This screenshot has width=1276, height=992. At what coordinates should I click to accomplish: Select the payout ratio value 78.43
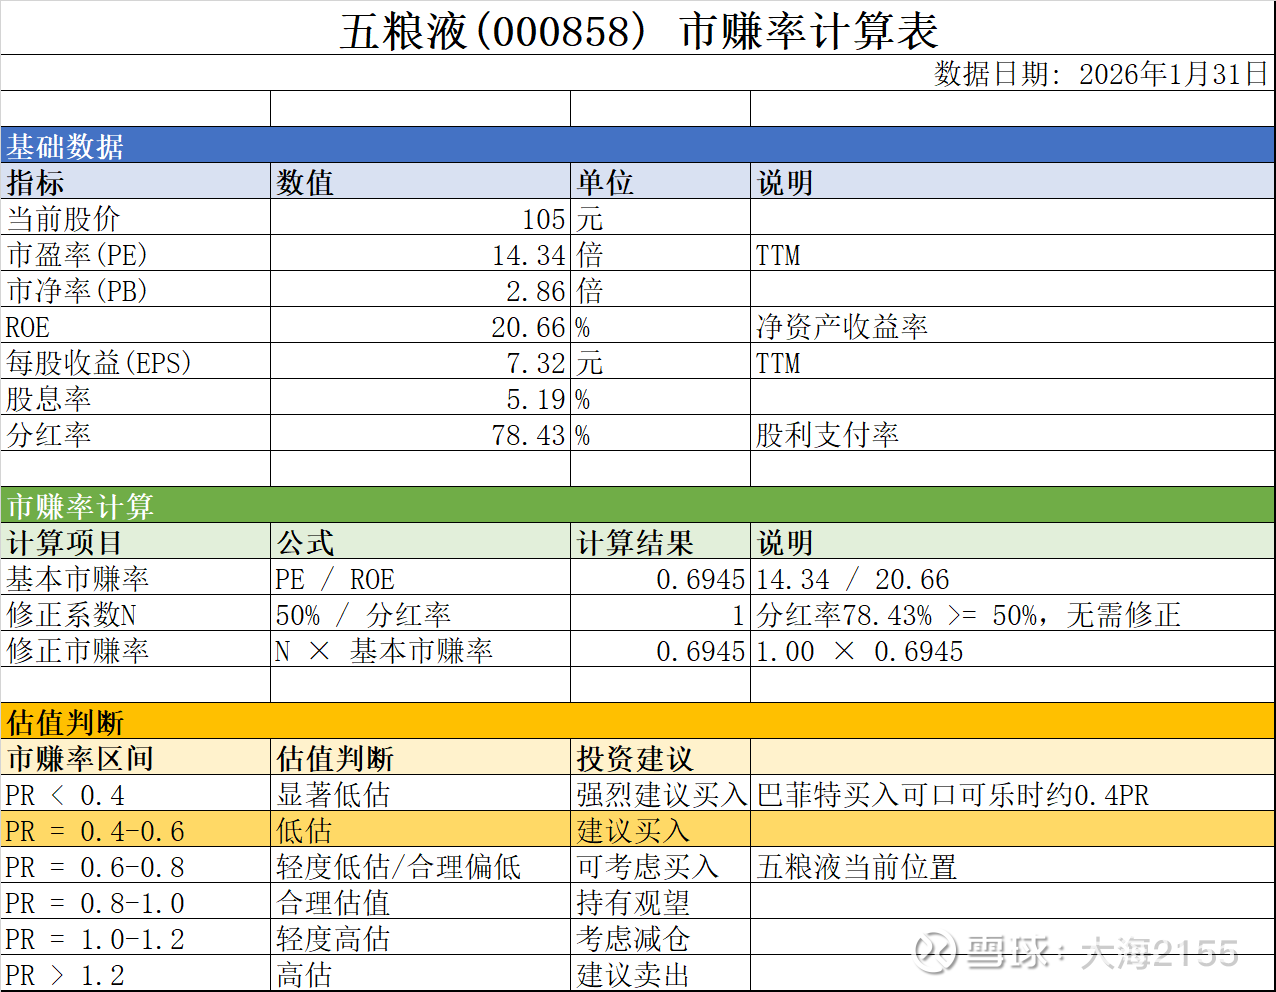(x=420, y=433)
